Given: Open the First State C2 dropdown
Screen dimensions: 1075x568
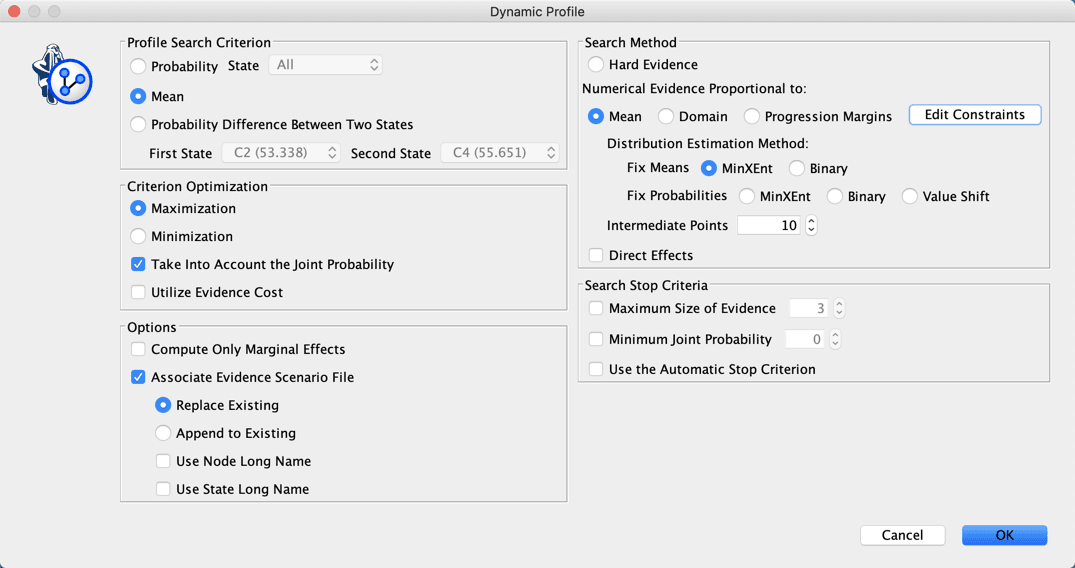Looking at the screenshot, I should [280, 153].
